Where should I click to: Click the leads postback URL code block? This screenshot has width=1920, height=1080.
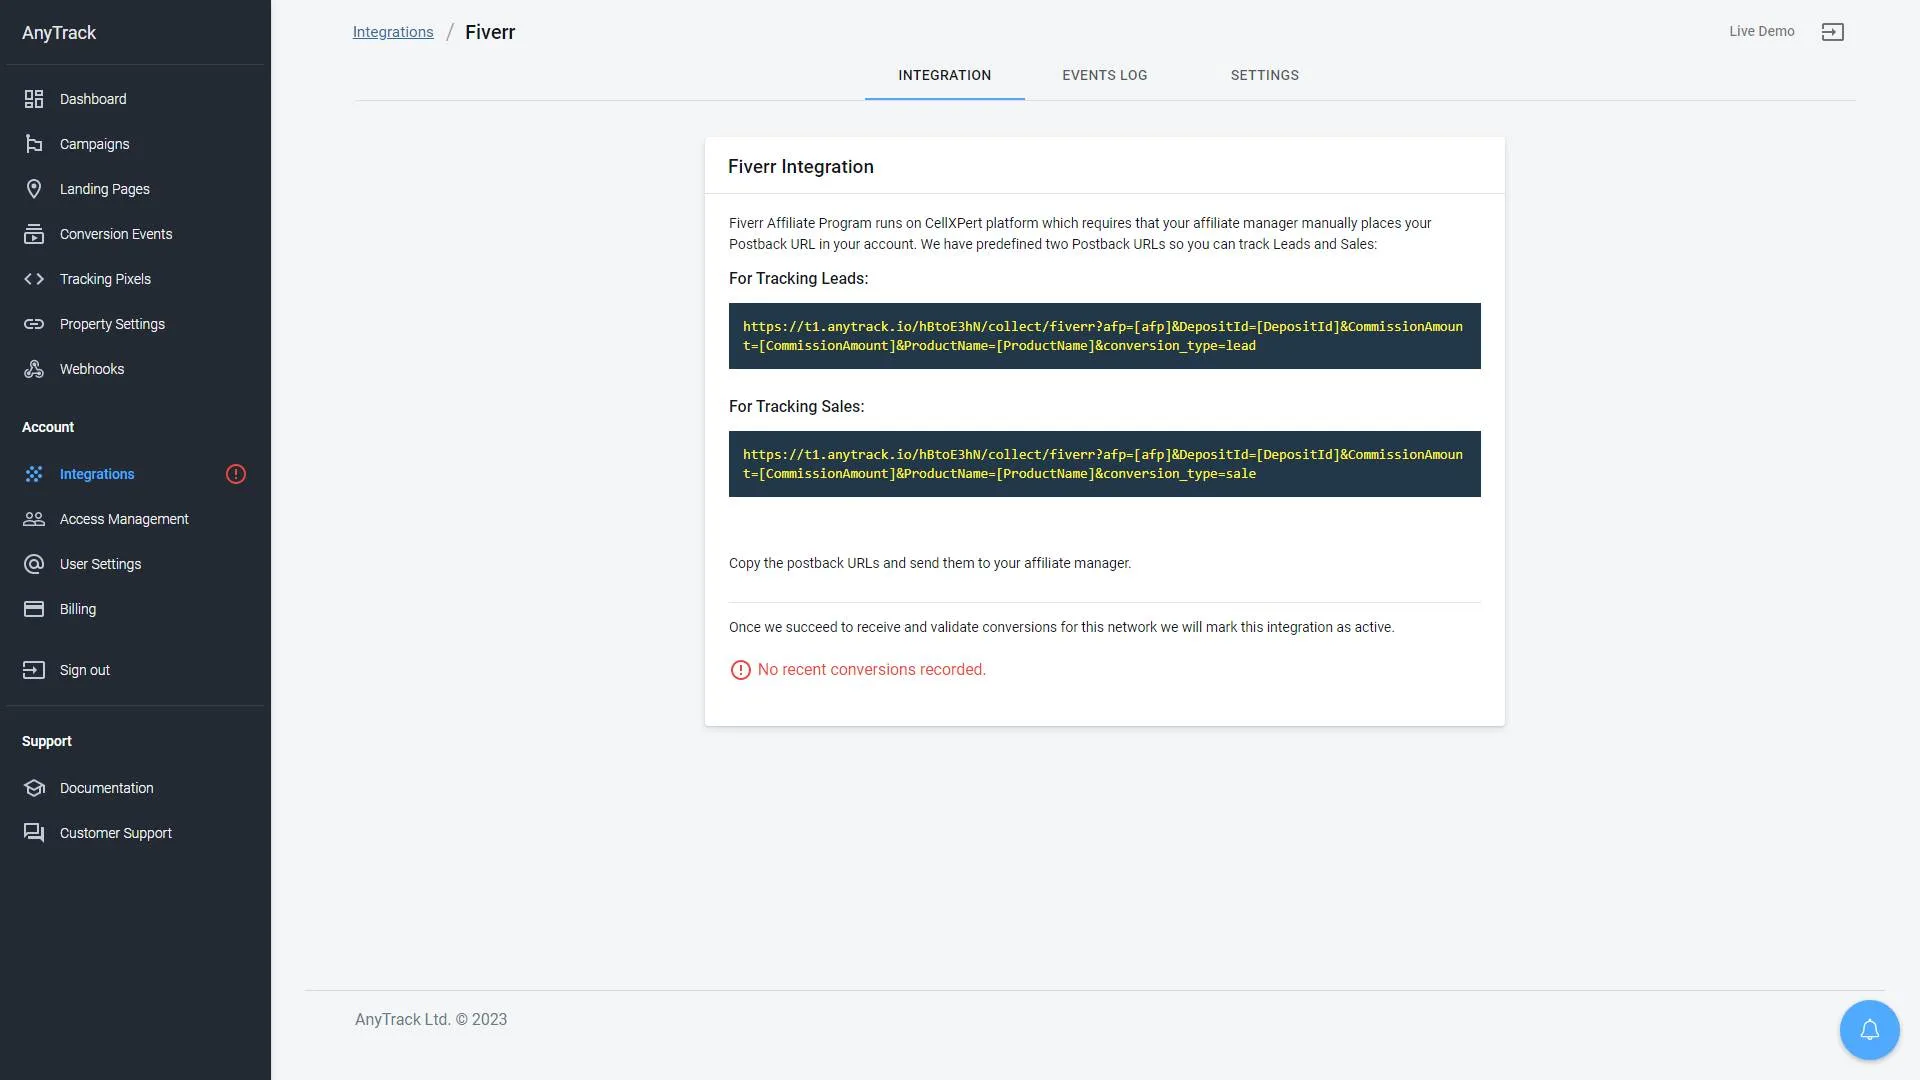[x=1104, y=336]
